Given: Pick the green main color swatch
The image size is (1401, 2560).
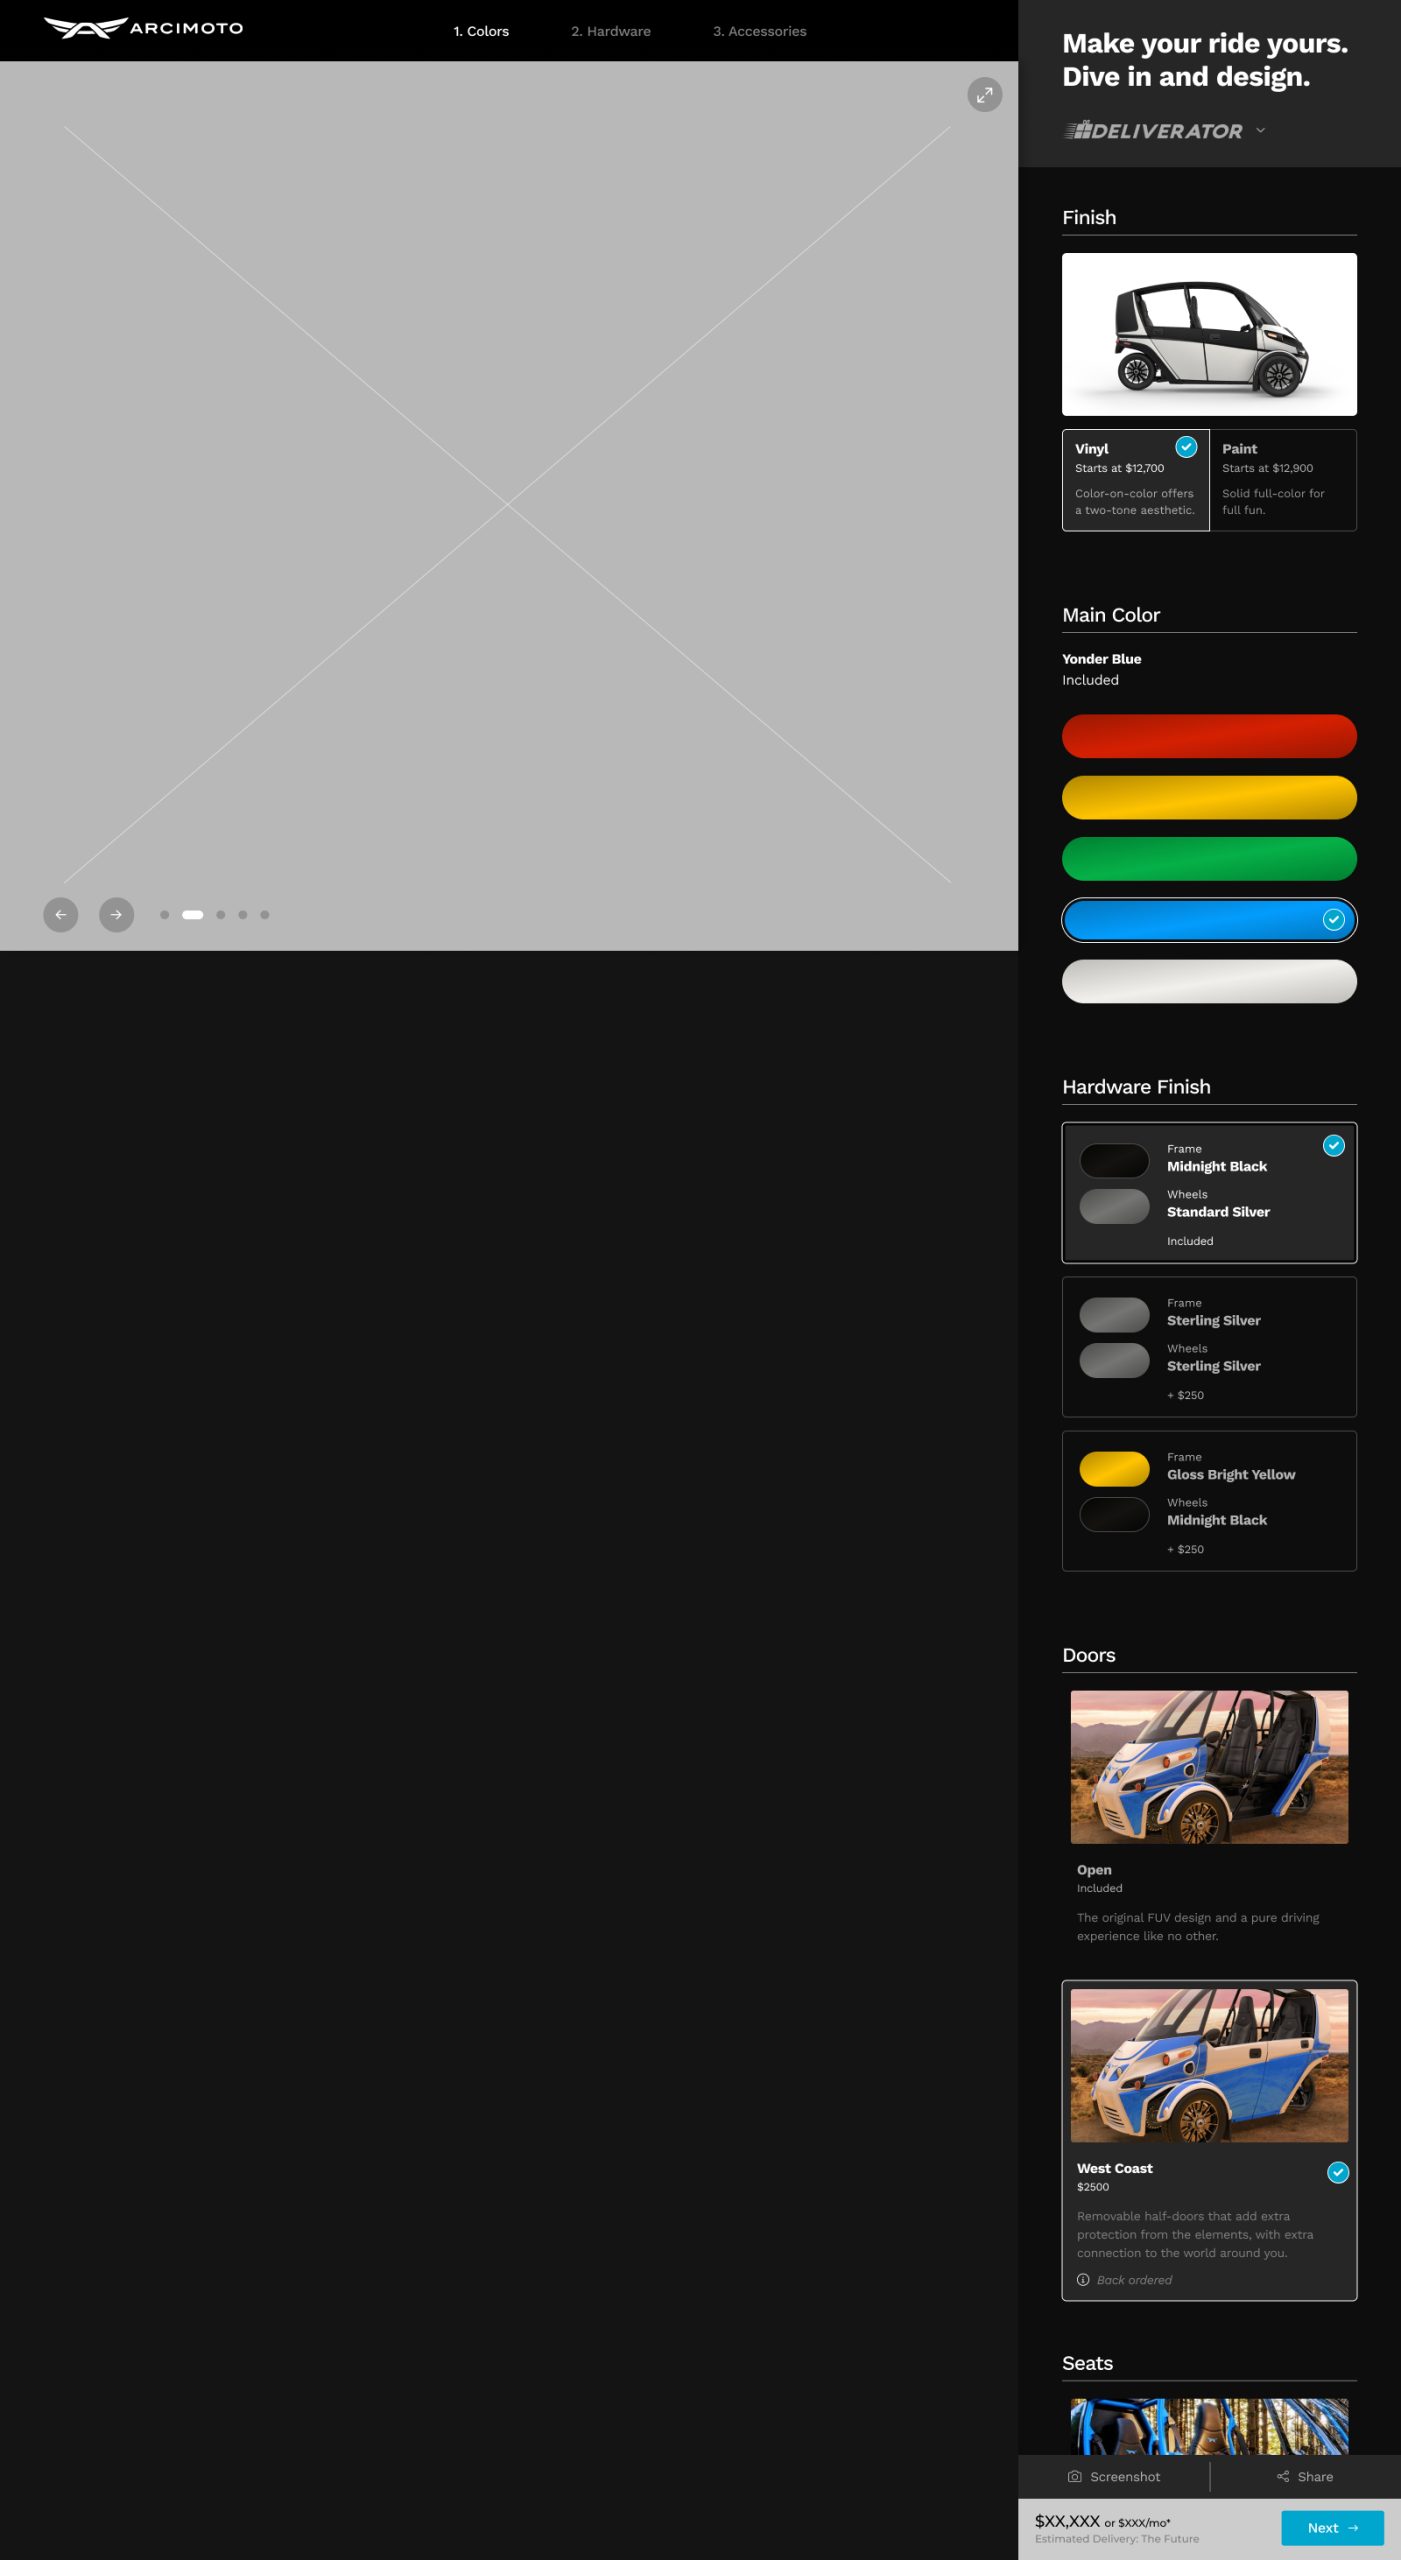Looking at the screenshot, I should point(1208,858).
